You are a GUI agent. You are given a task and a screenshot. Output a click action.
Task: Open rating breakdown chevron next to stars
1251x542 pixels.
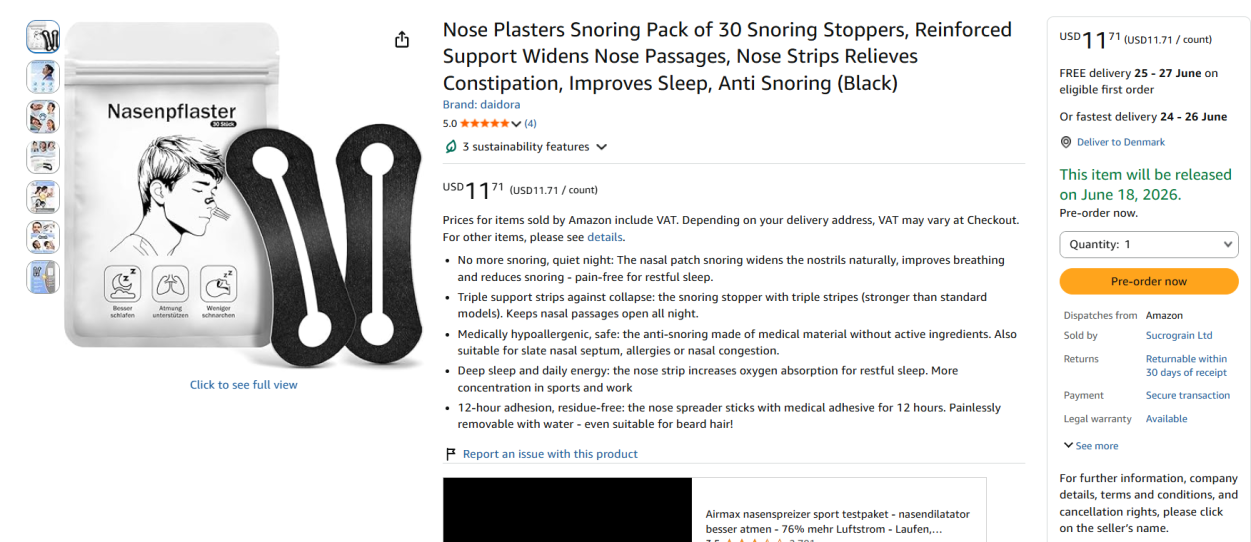click(x=516, y=124)
